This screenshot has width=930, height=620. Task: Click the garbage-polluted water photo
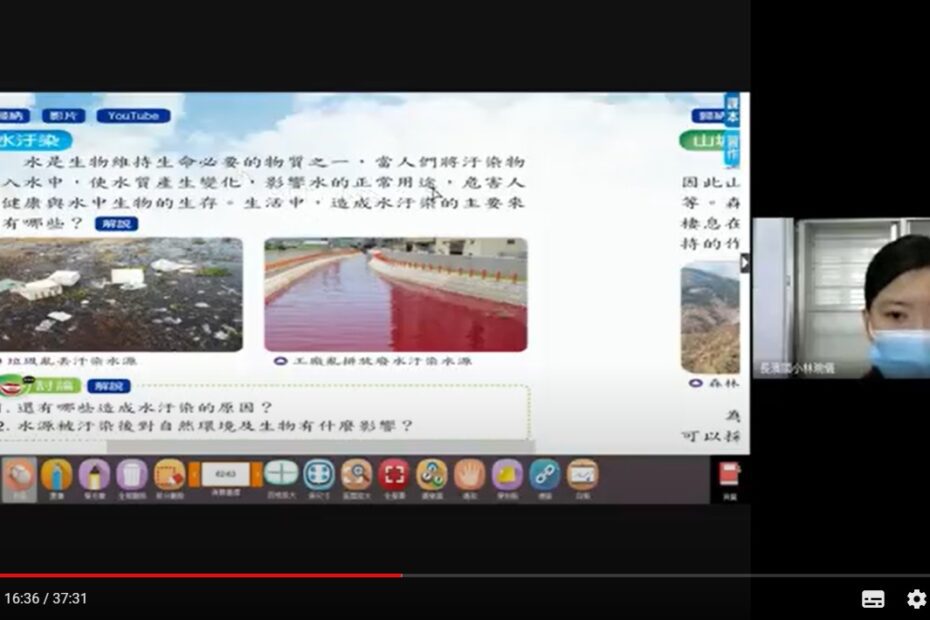pos(120,295)
